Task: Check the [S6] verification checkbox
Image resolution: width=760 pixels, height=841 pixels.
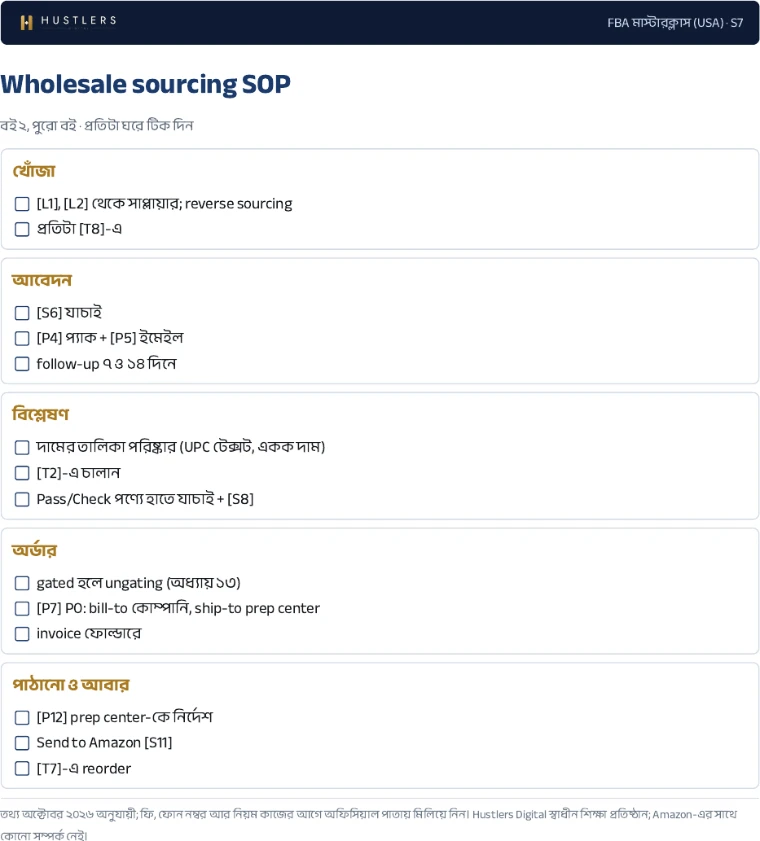Action: click(x=22, y=313)
